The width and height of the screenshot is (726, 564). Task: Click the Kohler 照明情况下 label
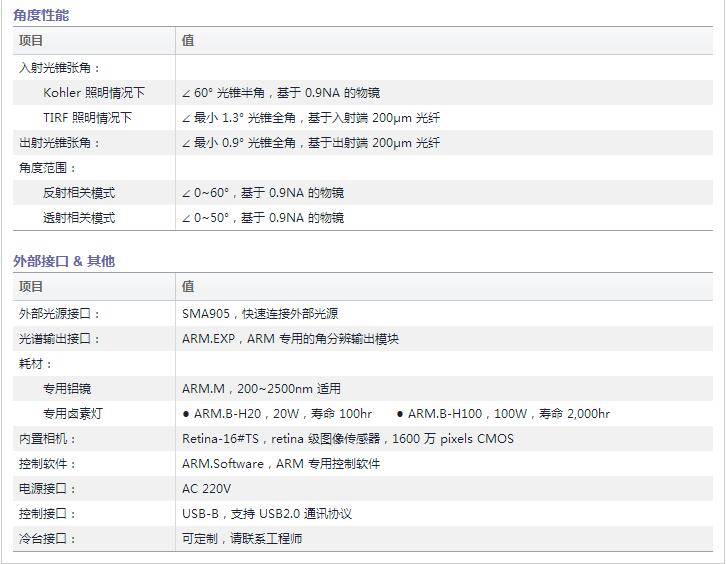[x=94, y=93]
